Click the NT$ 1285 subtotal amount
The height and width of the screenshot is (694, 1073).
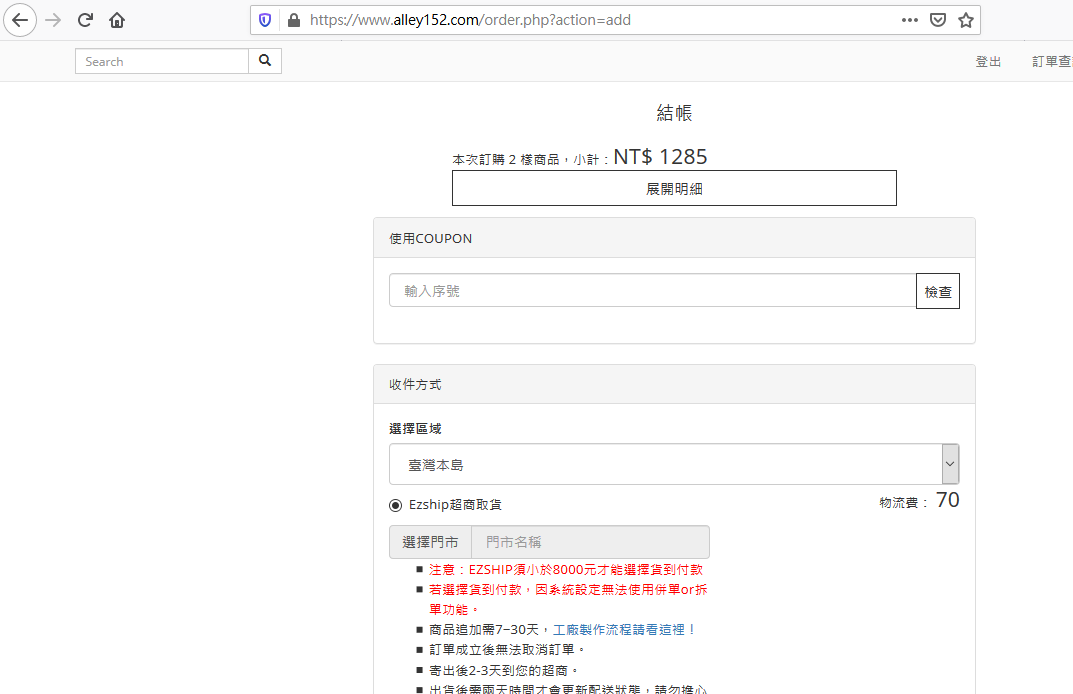click(x=660, y=157)
